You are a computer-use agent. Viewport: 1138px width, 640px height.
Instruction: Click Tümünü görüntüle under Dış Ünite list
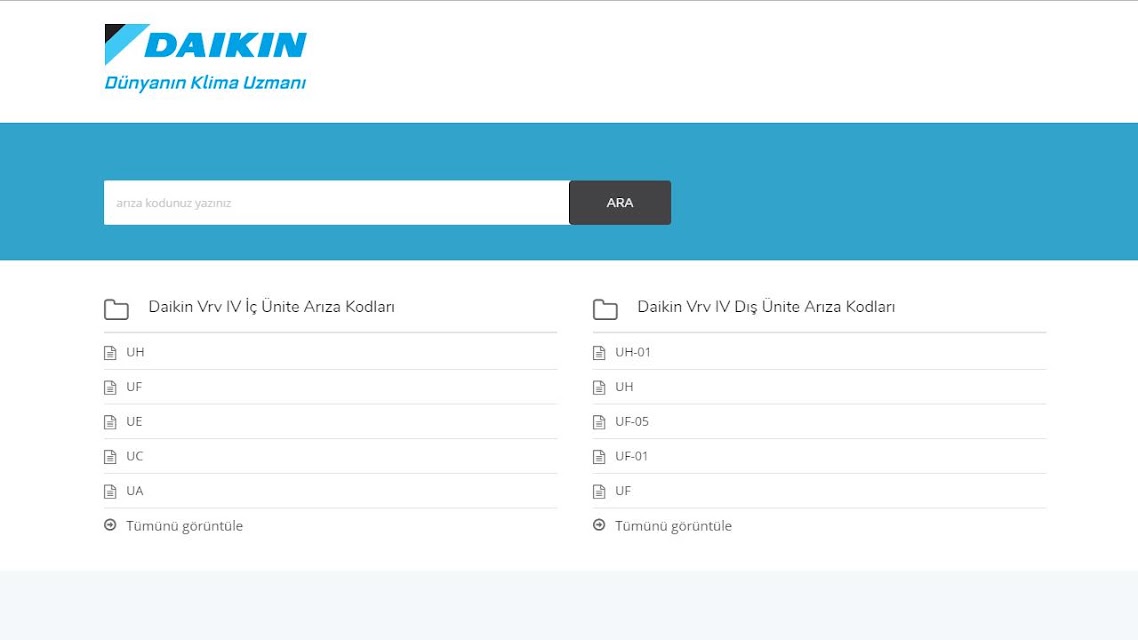pos(674,526)
